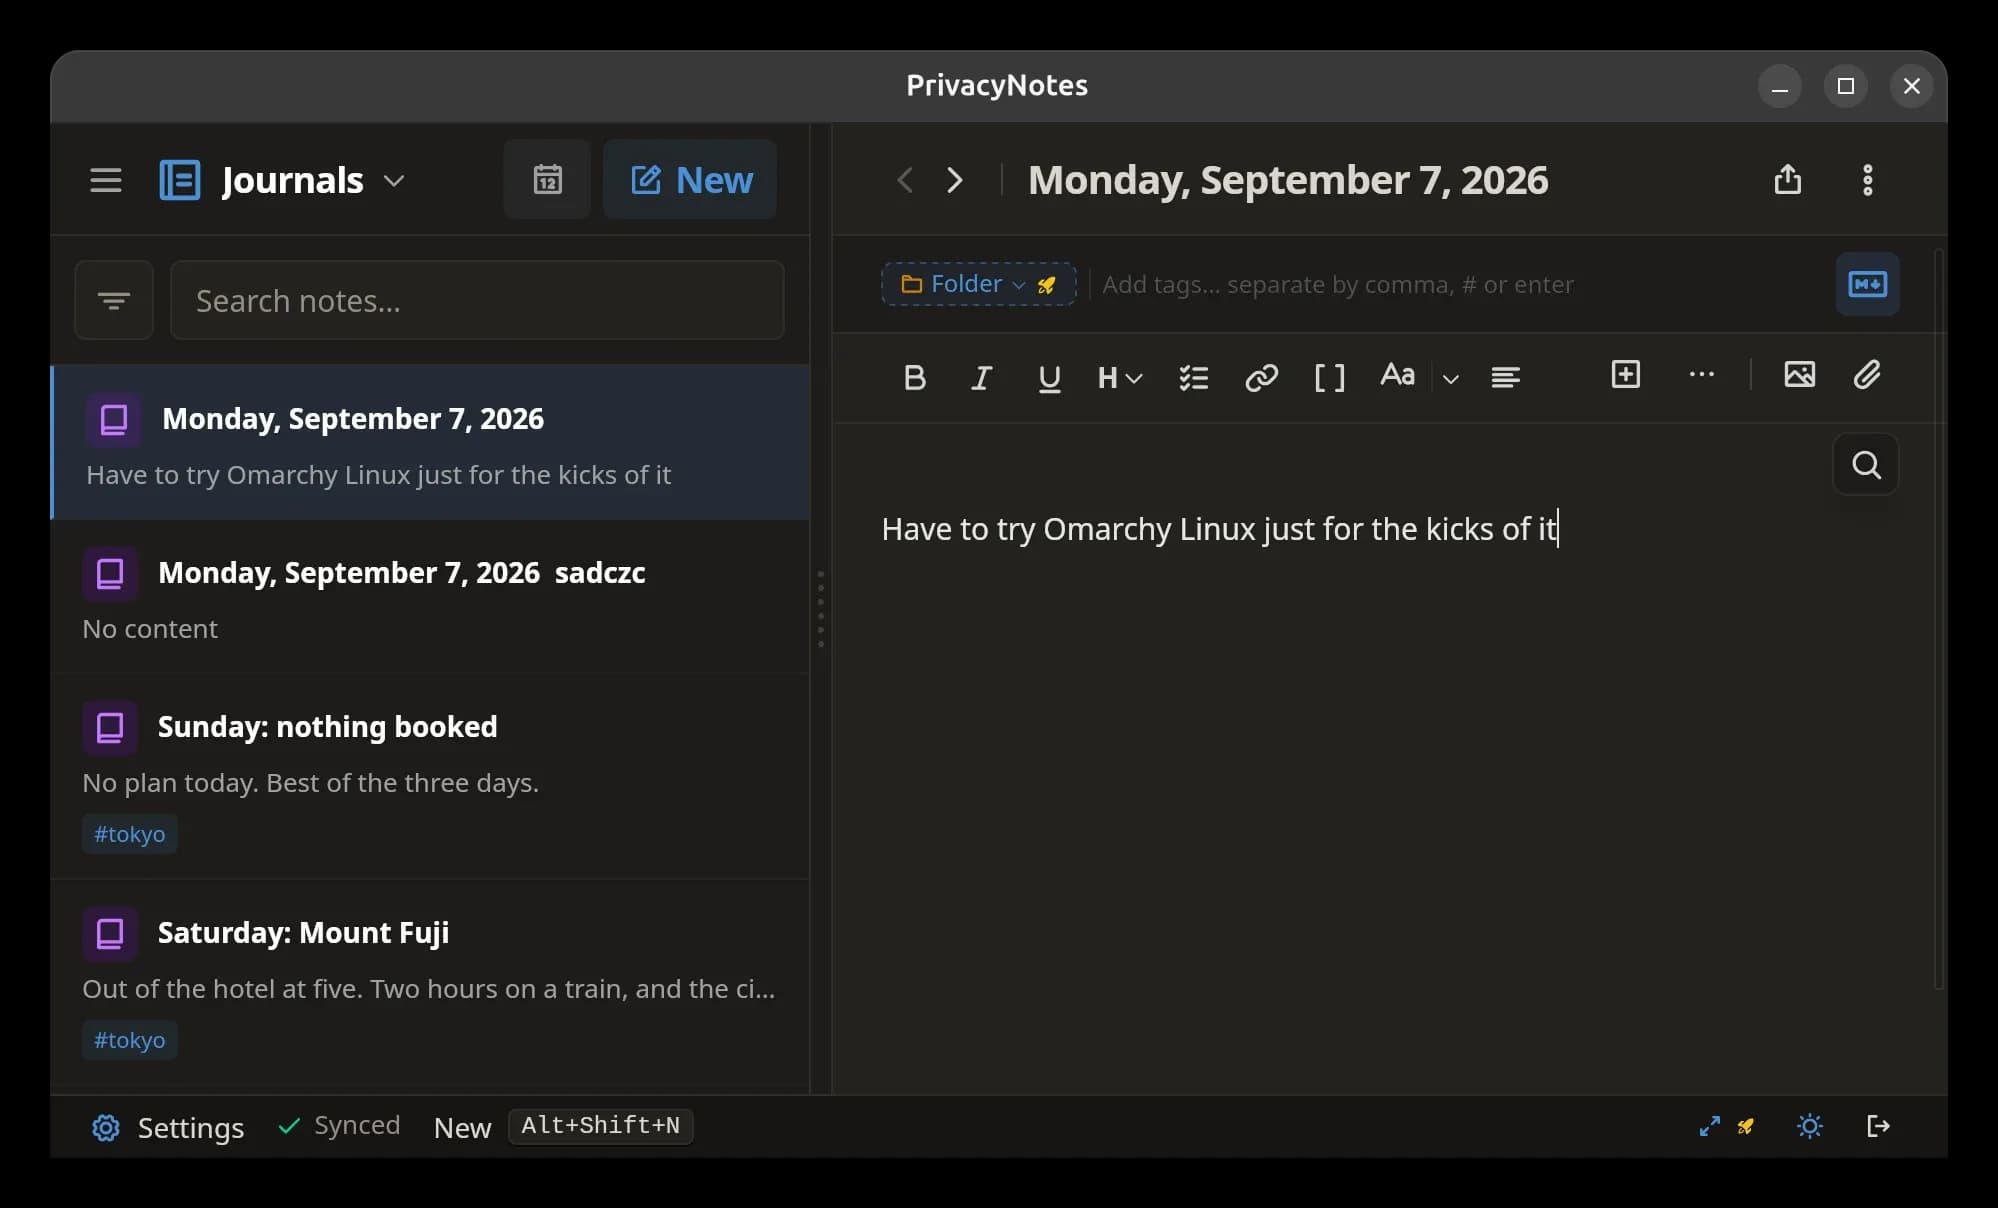
Task: Click in the note body text
Action: pos(1219,529)
